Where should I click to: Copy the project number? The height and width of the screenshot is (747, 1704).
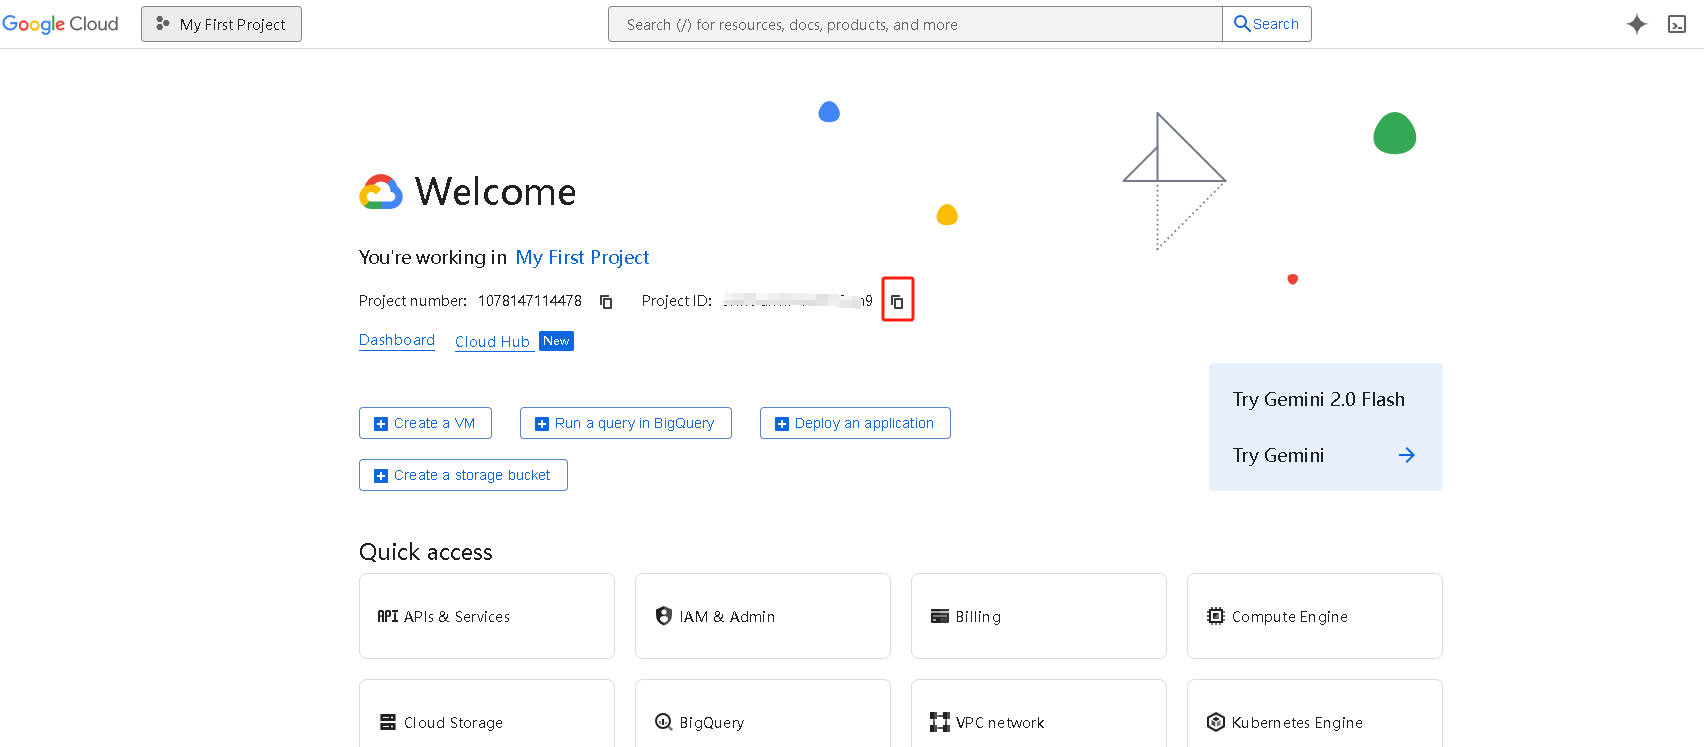click(606, 301)
